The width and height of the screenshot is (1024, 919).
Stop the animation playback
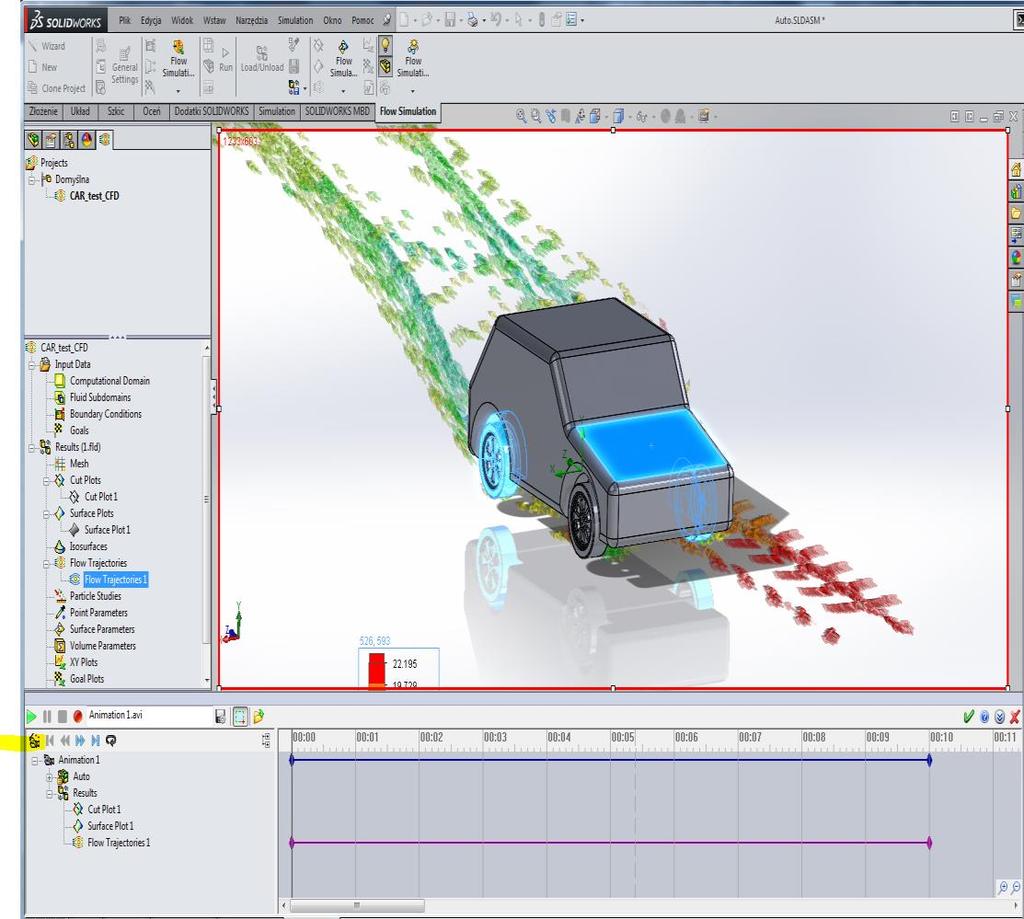(62, 717)
